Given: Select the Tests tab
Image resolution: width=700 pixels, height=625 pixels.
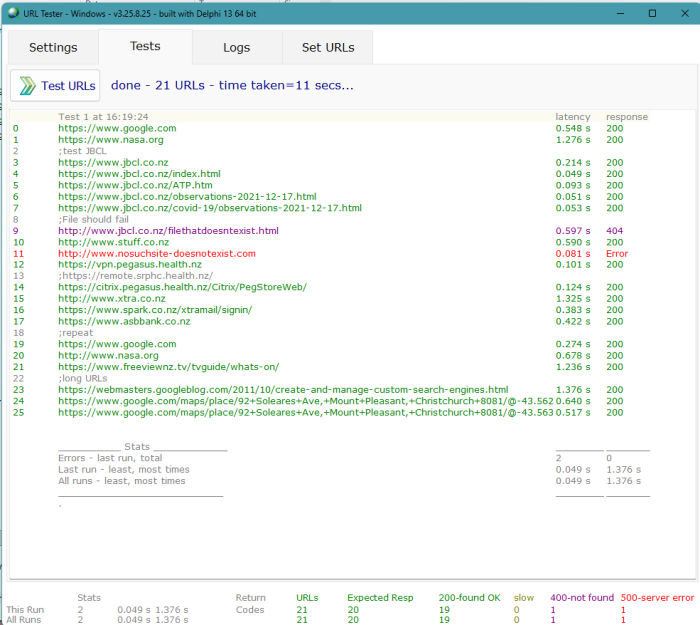Looking at the screenshot, I should click(x=145, y=47).
